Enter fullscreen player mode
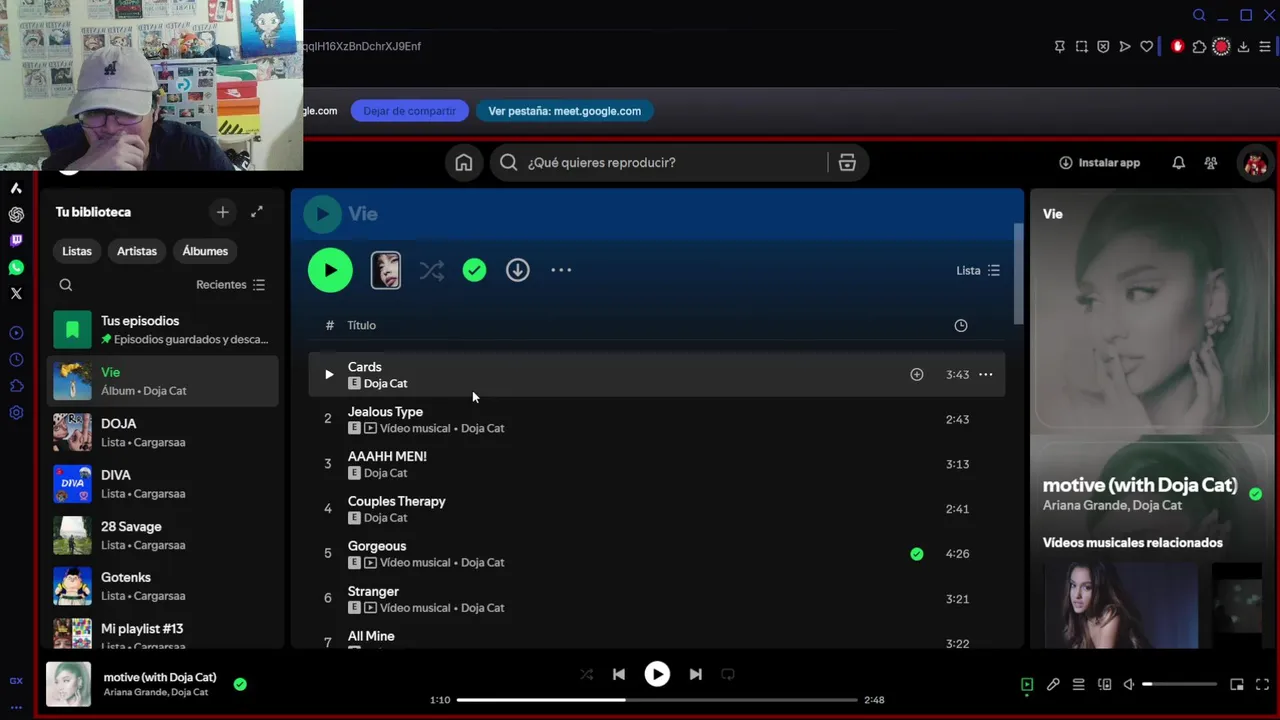Viewport: 1280px width, 720px height. pyautogui.click(x=1262, y=685)
